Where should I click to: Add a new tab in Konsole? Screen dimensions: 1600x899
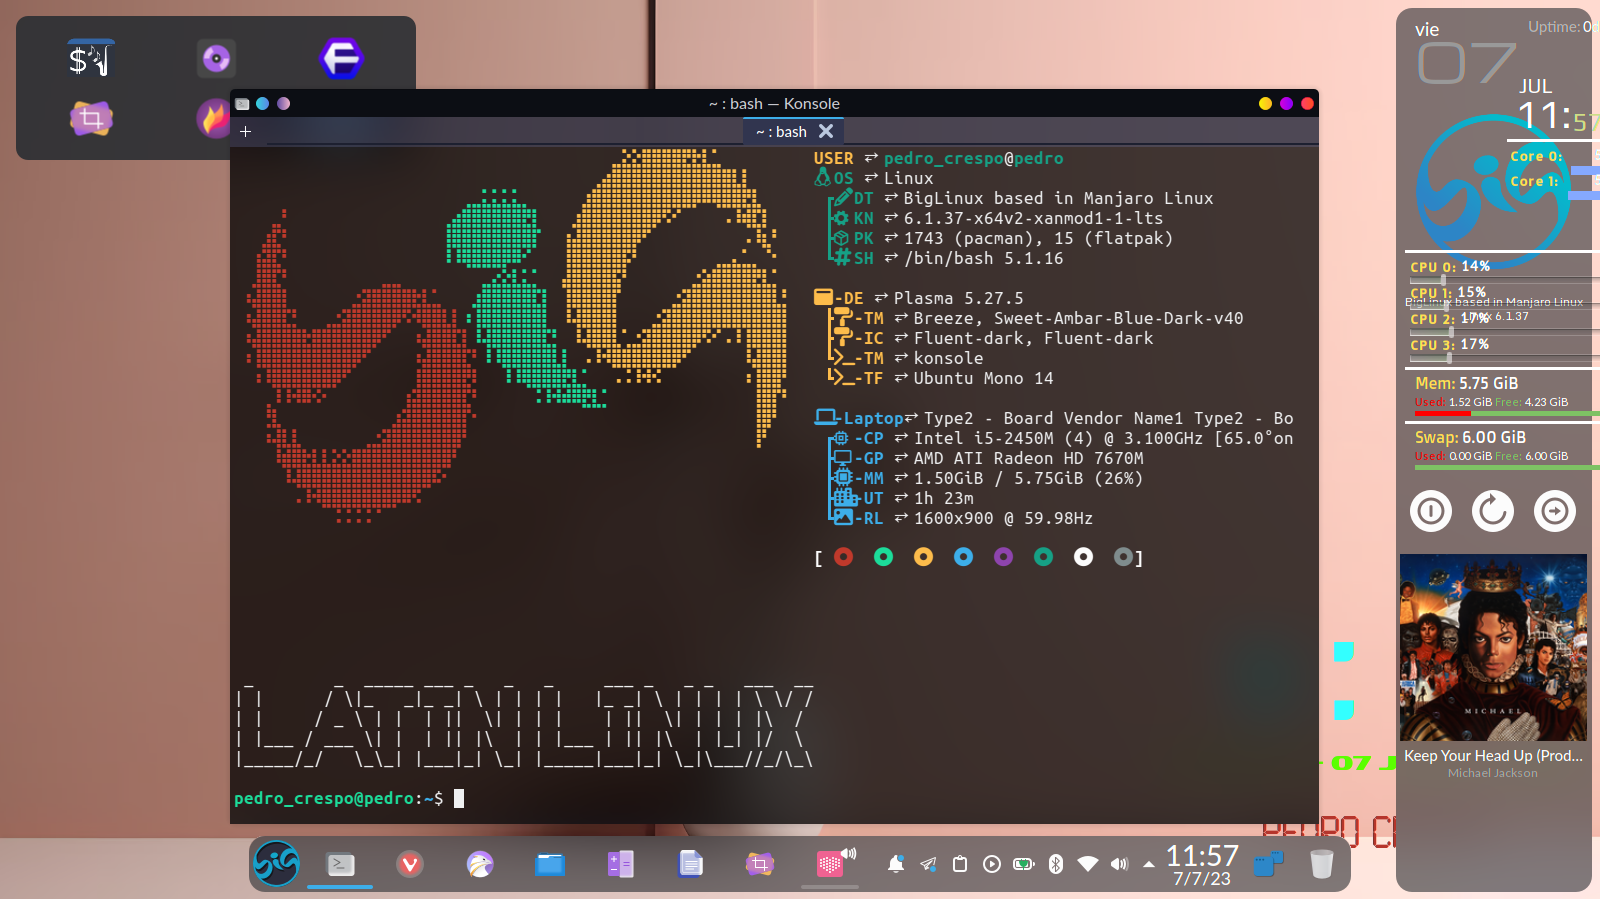pos(245,131)
